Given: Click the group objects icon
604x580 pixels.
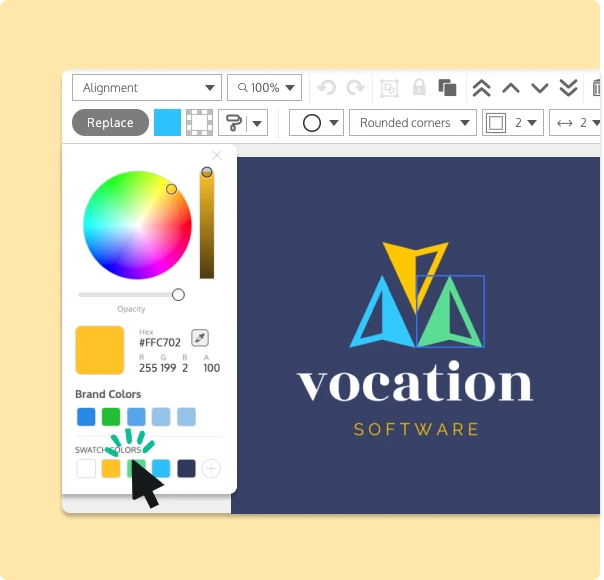Looking at the screenshot, I should 389,88.
